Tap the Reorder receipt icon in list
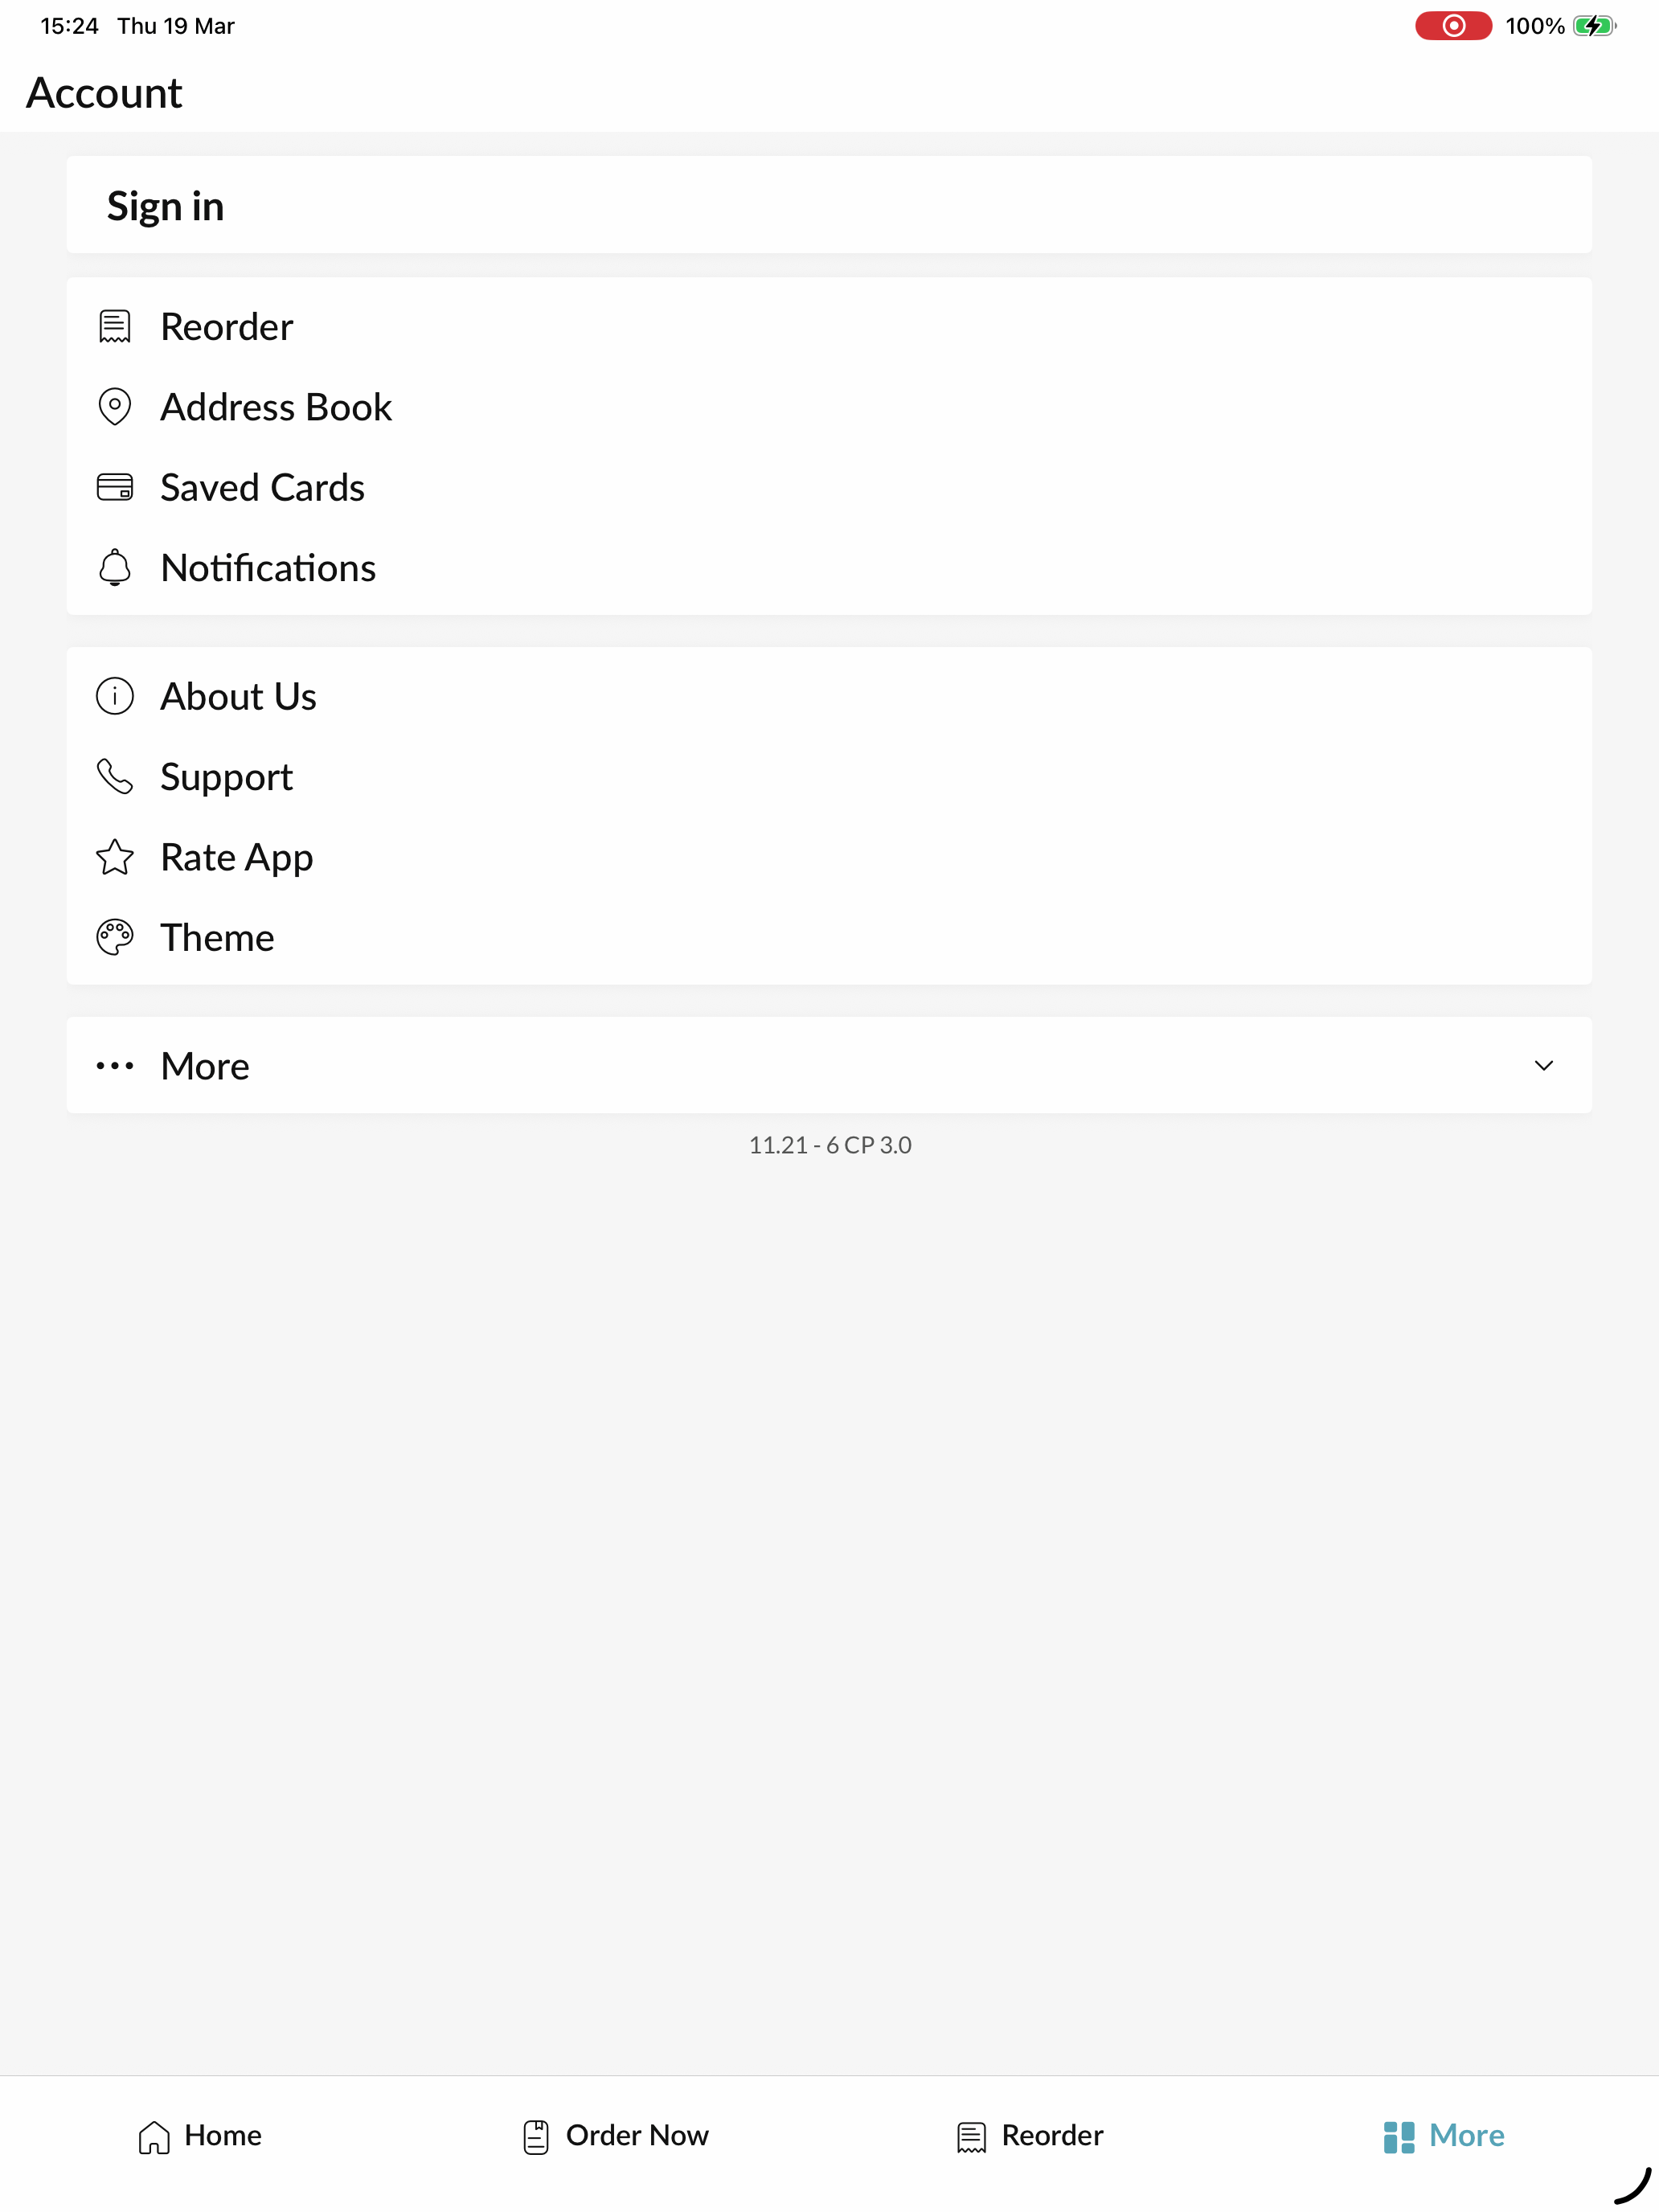This screenshot has height=2212, width=1659. click(x=114, y=327)
